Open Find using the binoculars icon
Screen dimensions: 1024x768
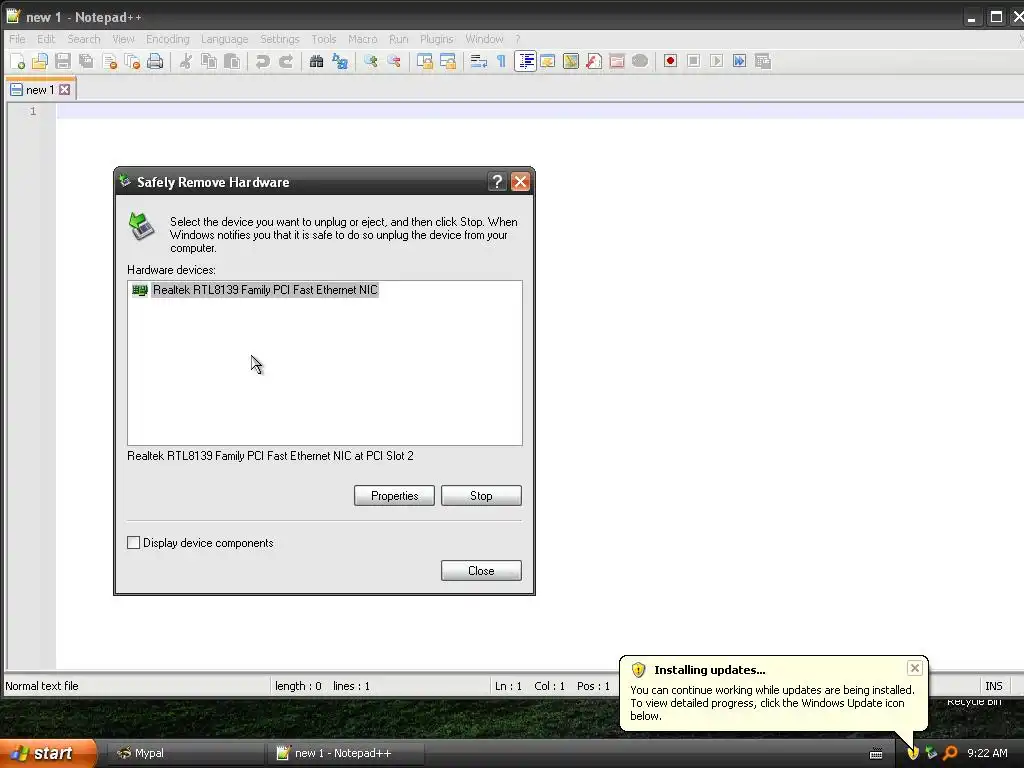pos(317,61)
